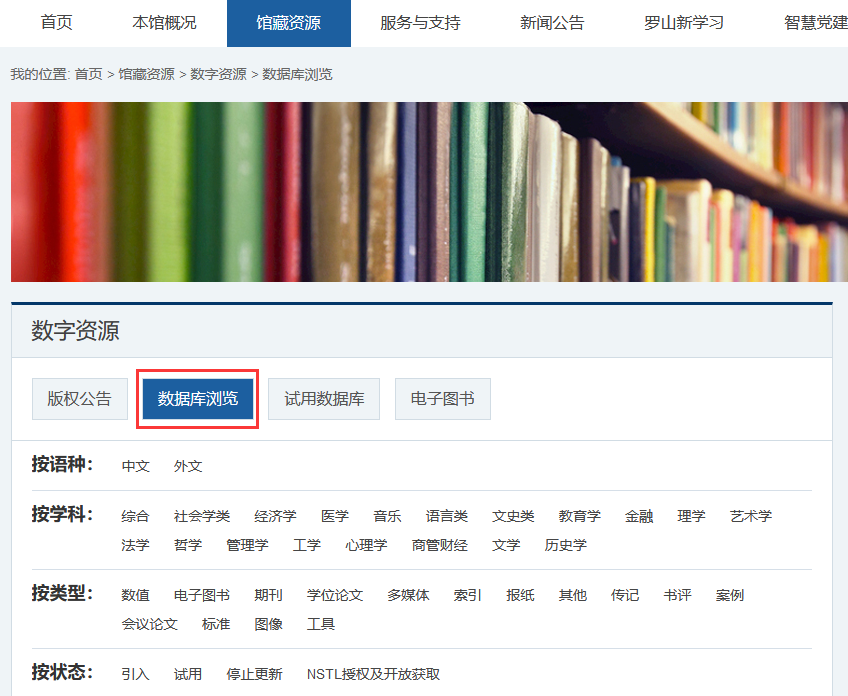Filter databases by 中文 language
Image resolution: width=848 pixels, height=696 pixels.
click(x=135, y=466)
